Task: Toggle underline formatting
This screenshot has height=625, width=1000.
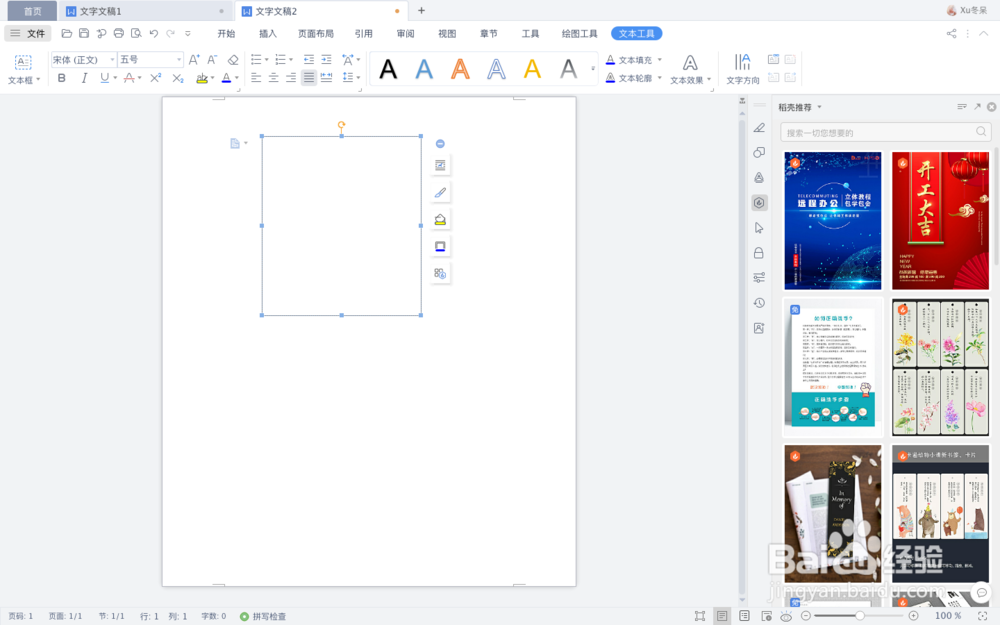Action: 105,78
